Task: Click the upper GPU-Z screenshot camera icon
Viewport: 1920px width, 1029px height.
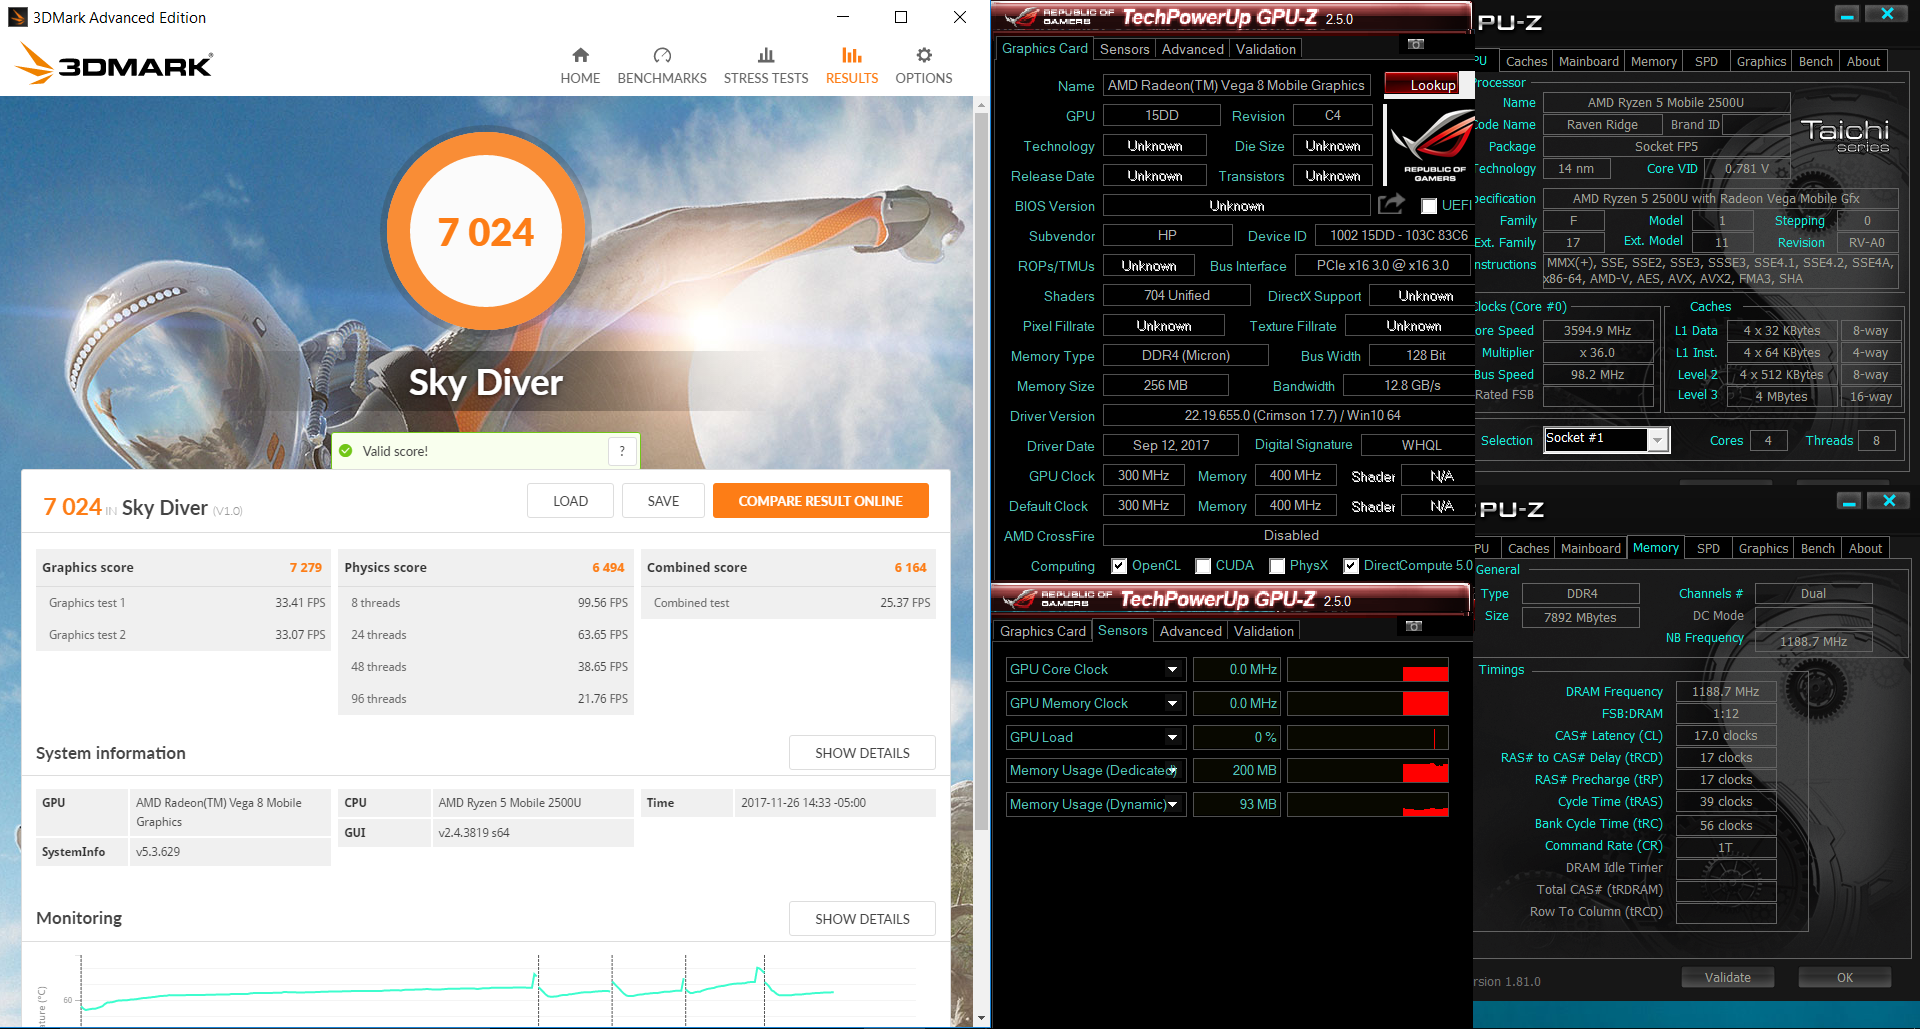Action: (1416, 44)
